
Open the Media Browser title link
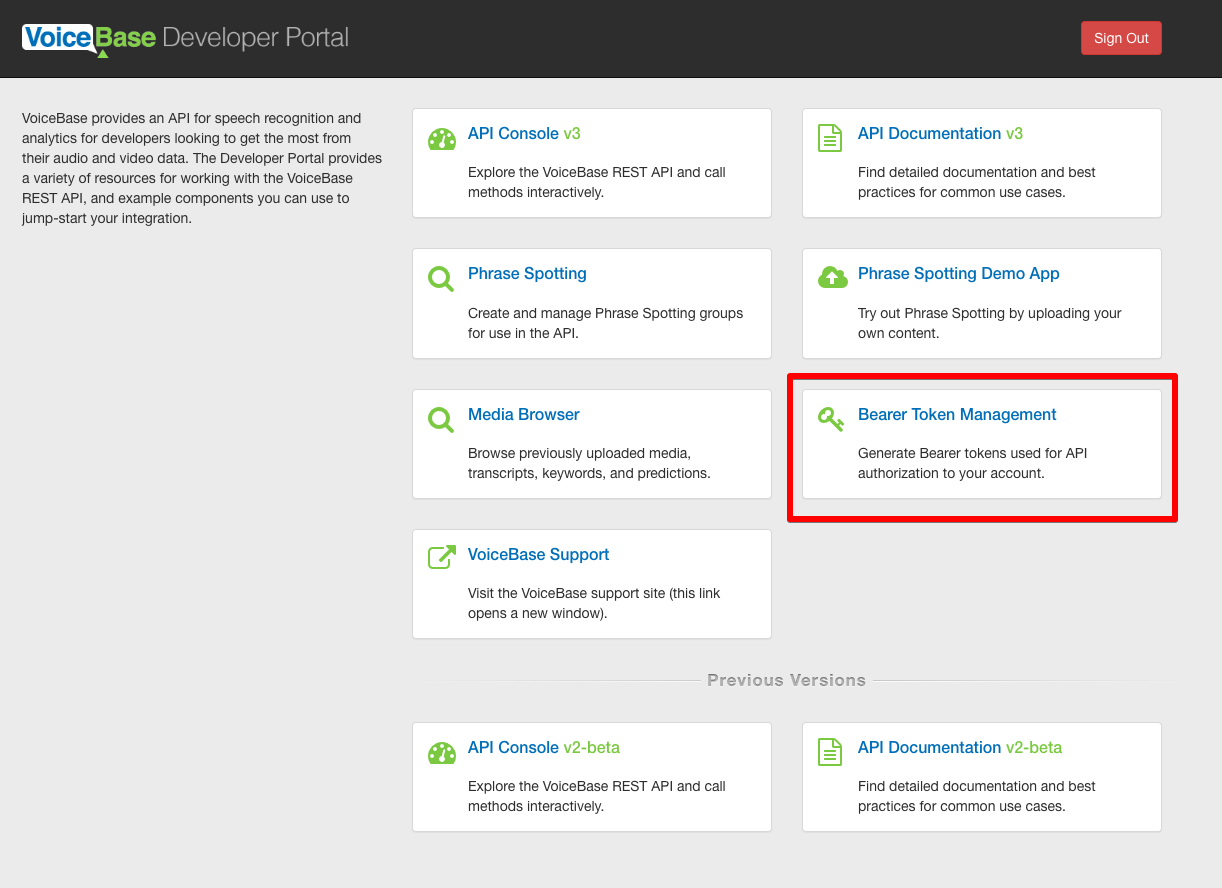[x=523, y=415]
